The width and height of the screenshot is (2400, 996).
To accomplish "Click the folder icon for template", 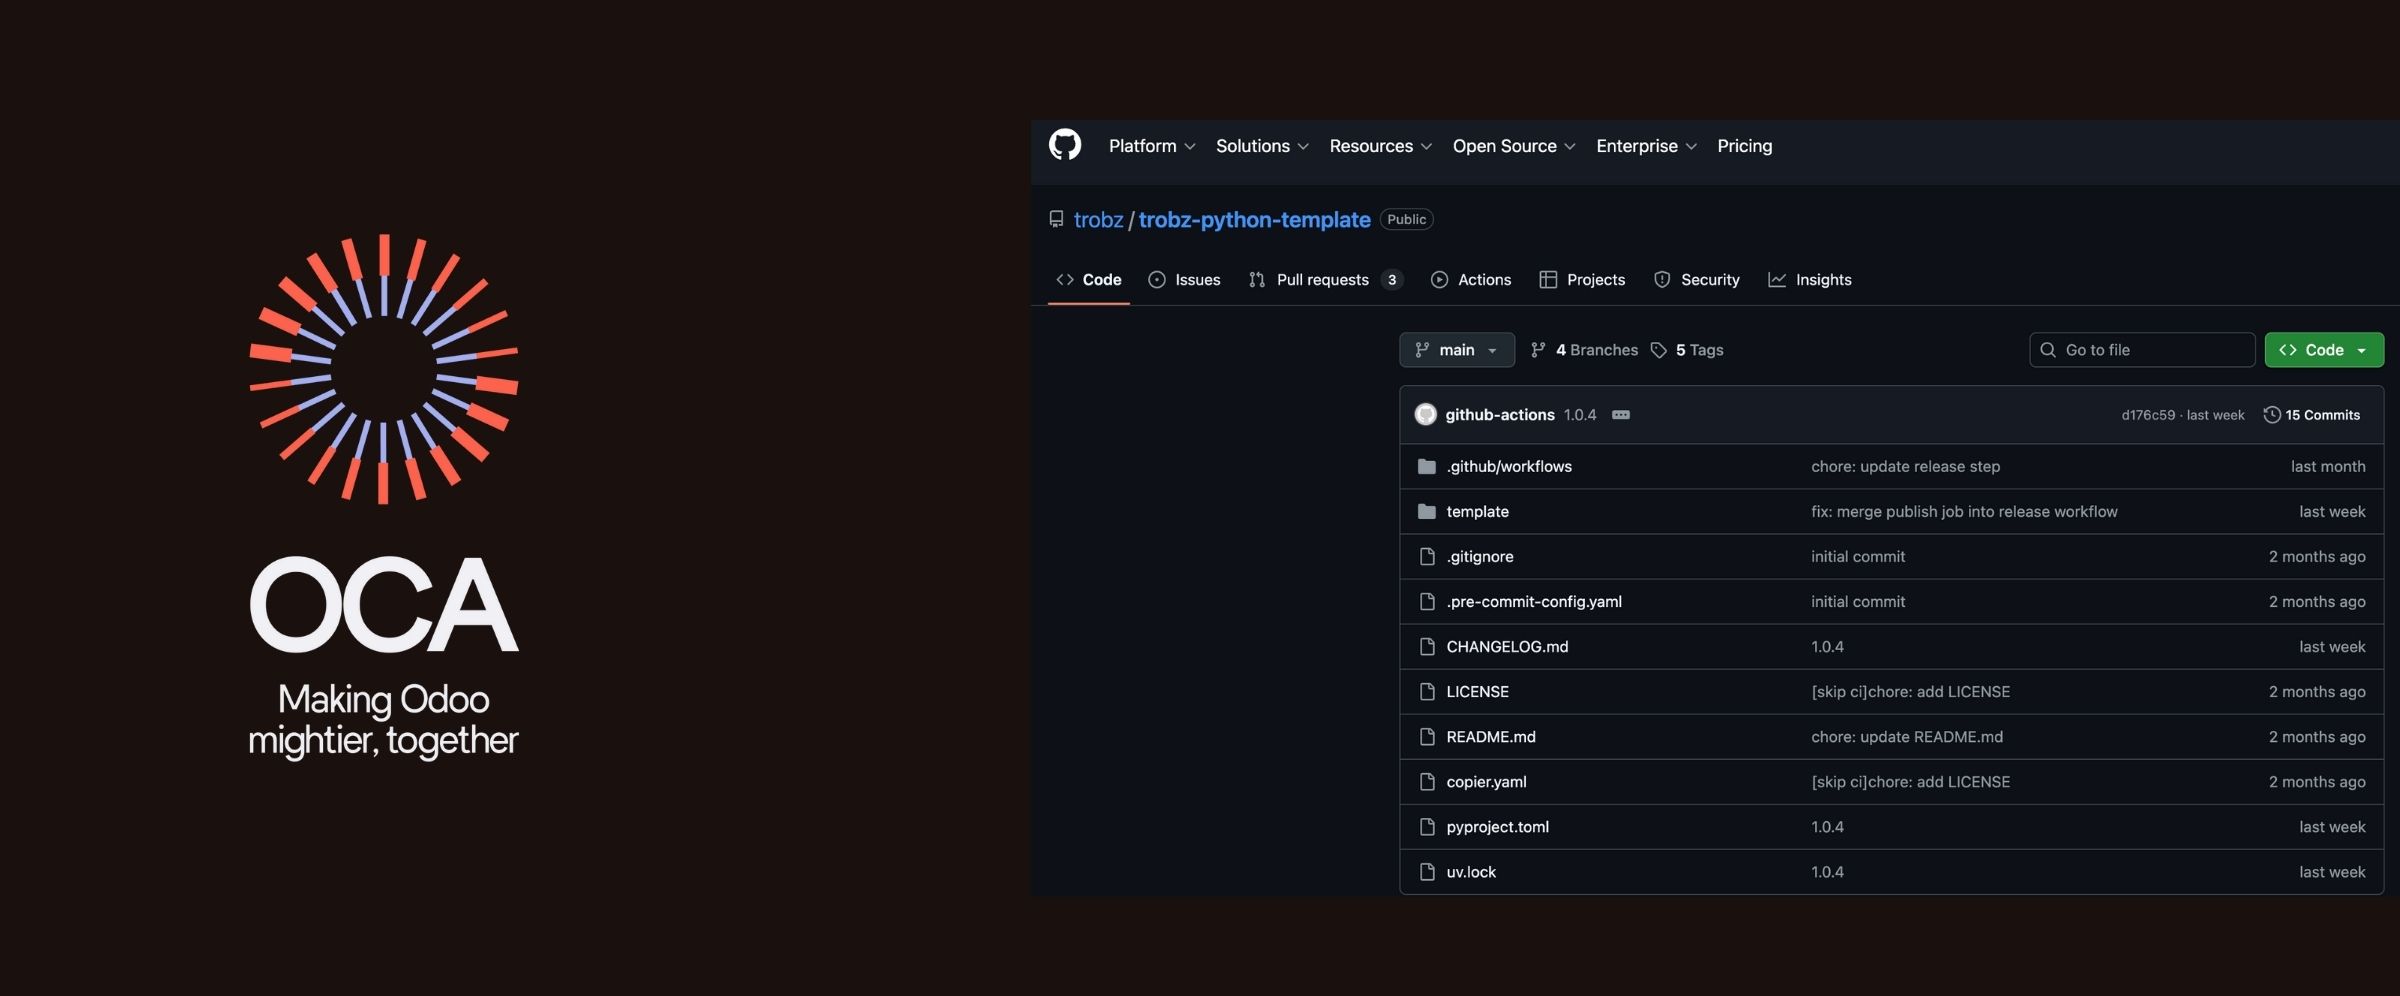I will (x=1427, y=511).
